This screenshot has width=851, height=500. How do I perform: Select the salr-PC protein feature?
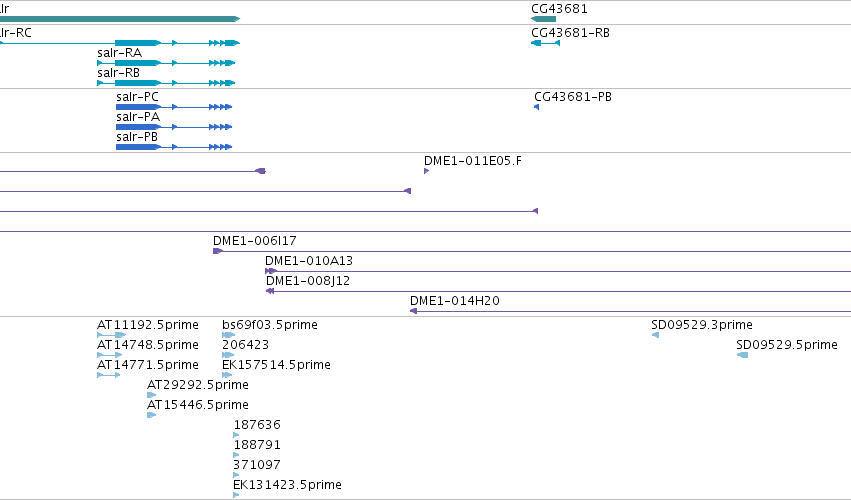174,107
